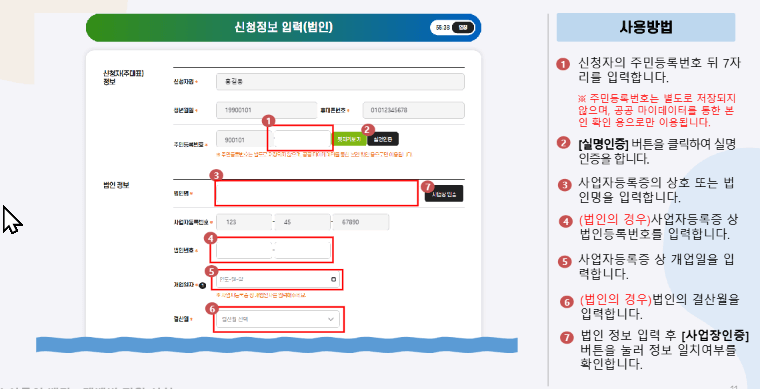Click the 법인 정보 section label
The image size is (765, 389).
pyautogui.click(x=116, y=185)
